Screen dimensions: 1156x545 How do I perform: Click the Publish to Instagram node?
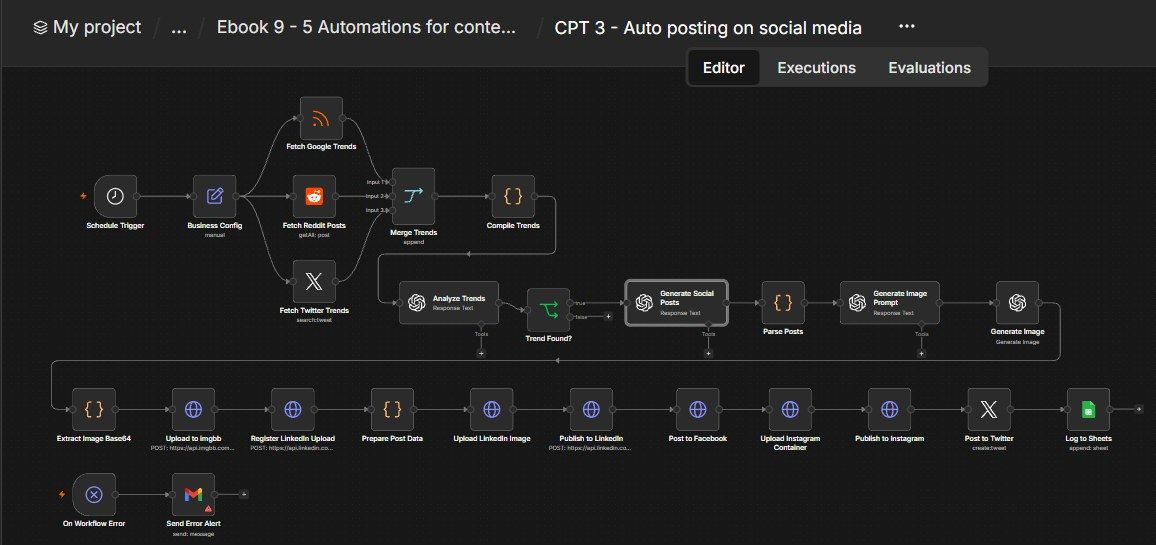point(890,409)
